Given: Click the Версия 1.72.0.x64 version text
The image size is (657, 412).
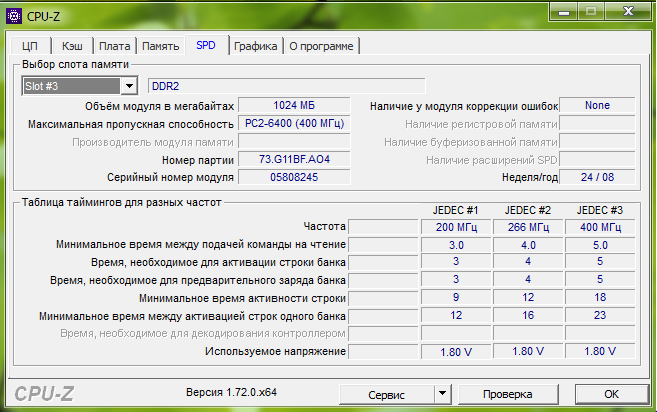Looking at the screenshot, I should pyautogui.click(x=231, y=392).
